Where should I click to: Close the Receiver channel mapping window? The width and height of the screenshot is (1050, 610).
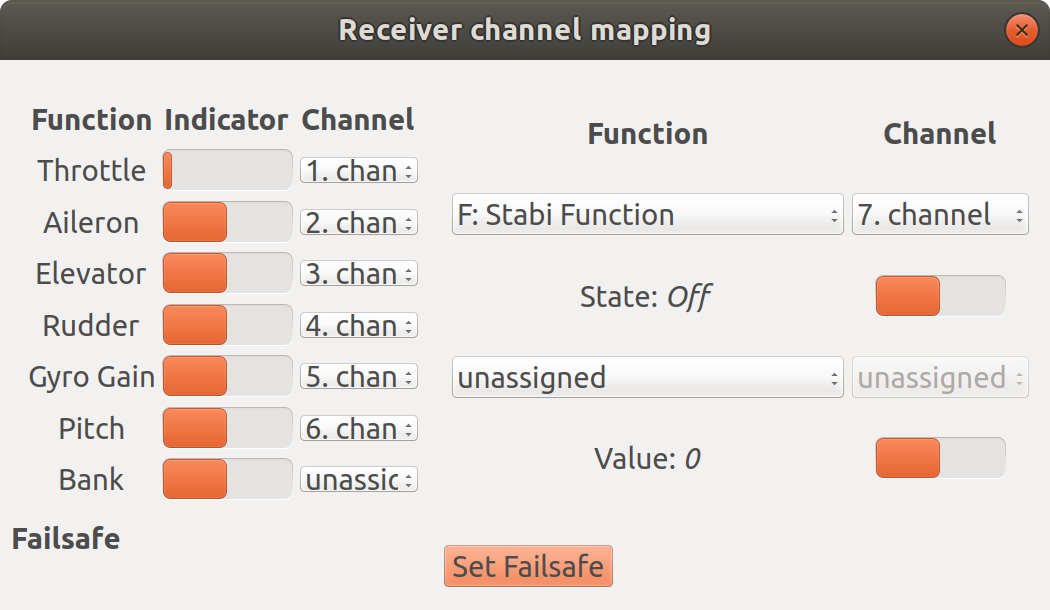coord(1021,30)
